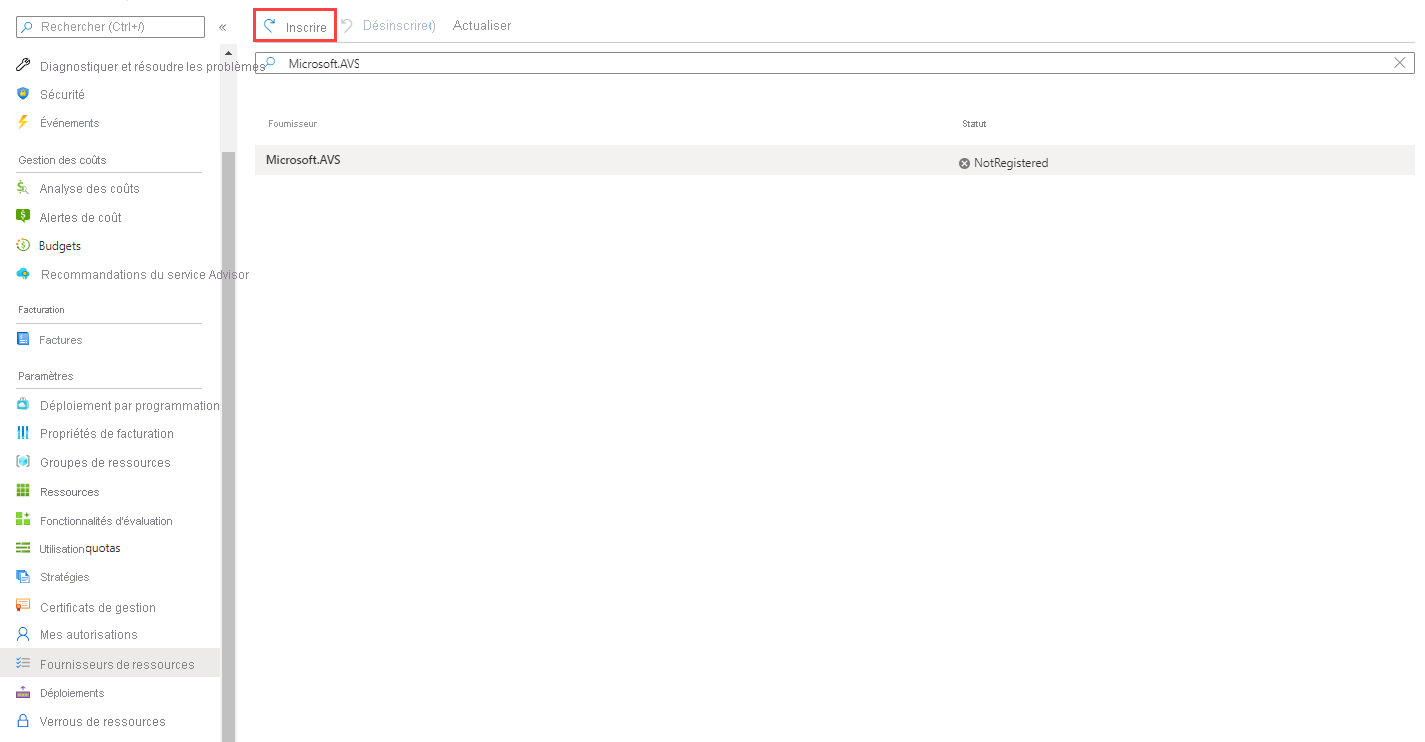This screenshot has width=1425, height=742.
Task: Open Groupes de ressources
Action: point(105,463)
